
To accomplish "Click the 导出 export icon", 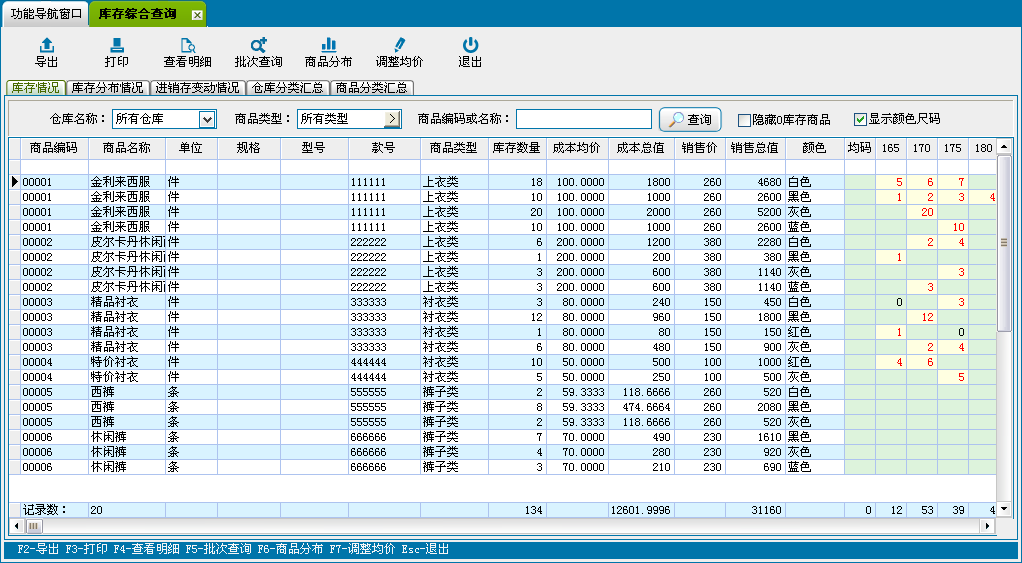I will click(46, 45).
